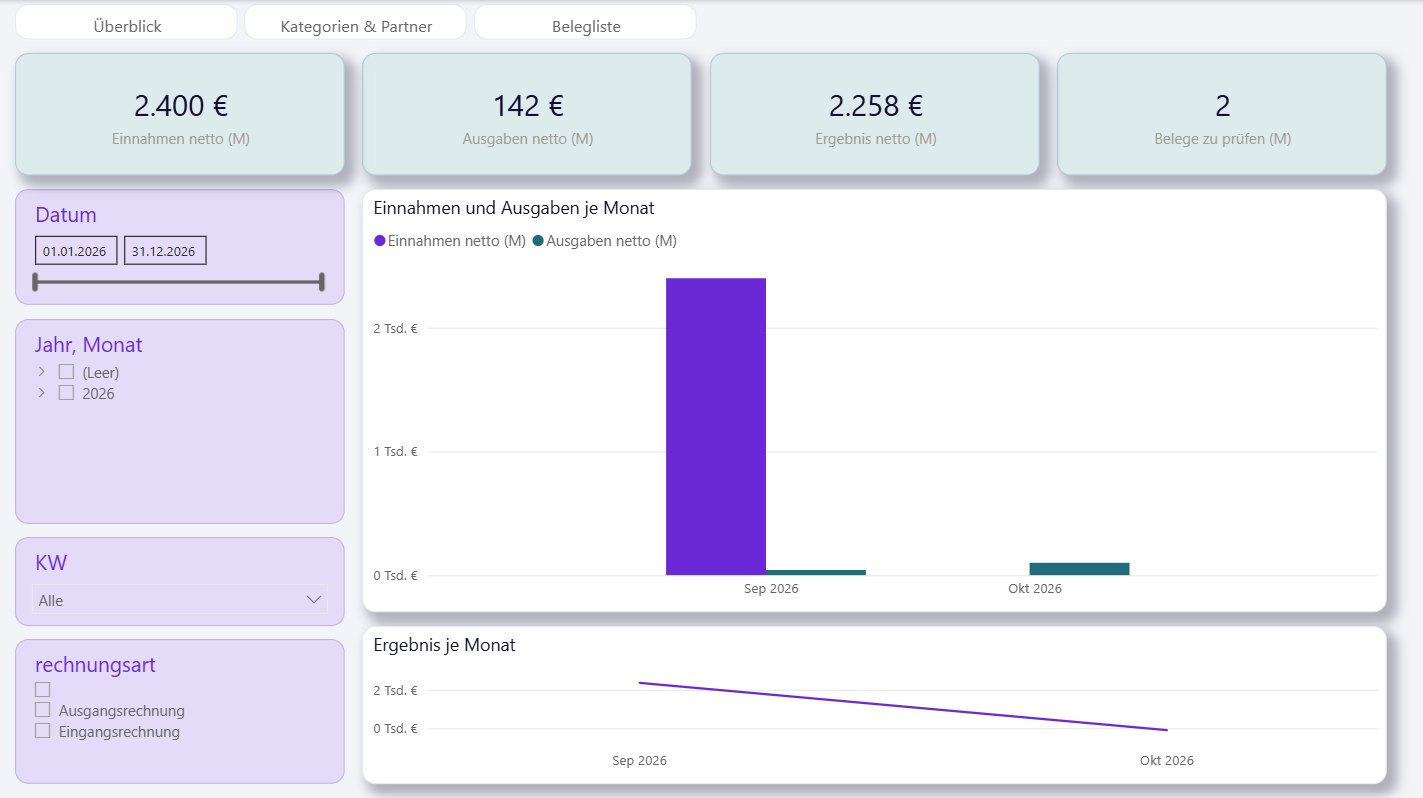Select the purple Einnahmen bar for Sep 2026
Screen dimensions: 1423x798
716,427
